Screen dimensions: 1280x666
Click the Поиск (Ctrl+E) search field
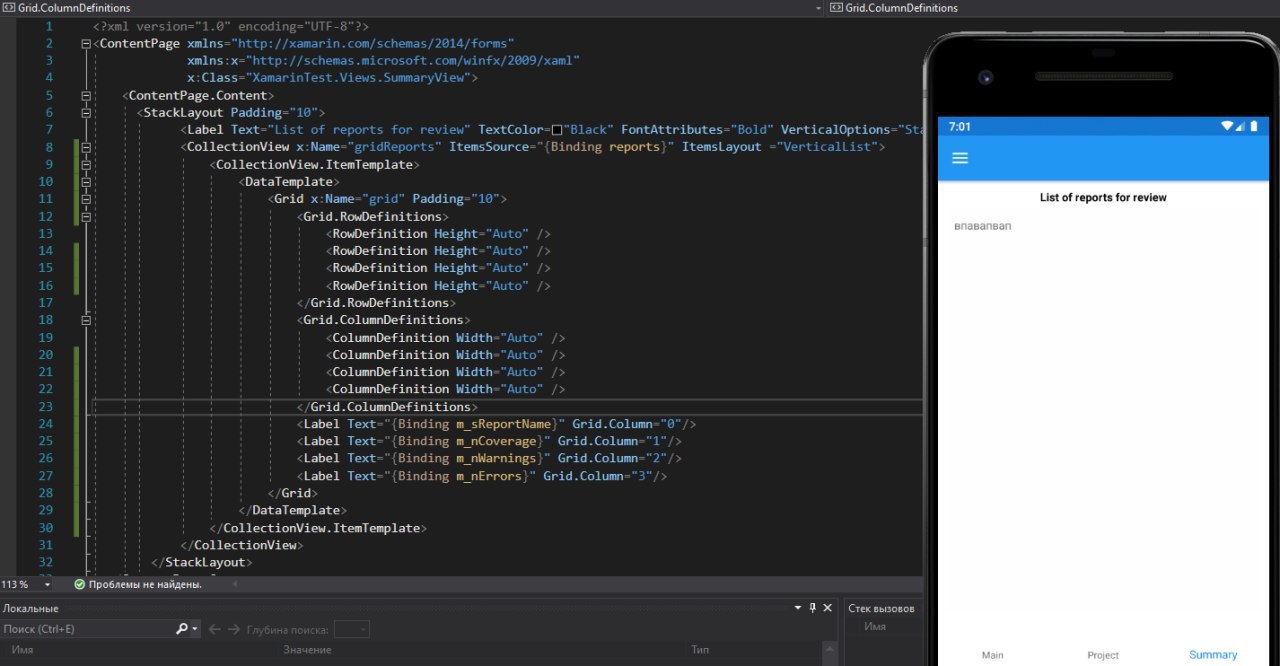coord(86,629)
